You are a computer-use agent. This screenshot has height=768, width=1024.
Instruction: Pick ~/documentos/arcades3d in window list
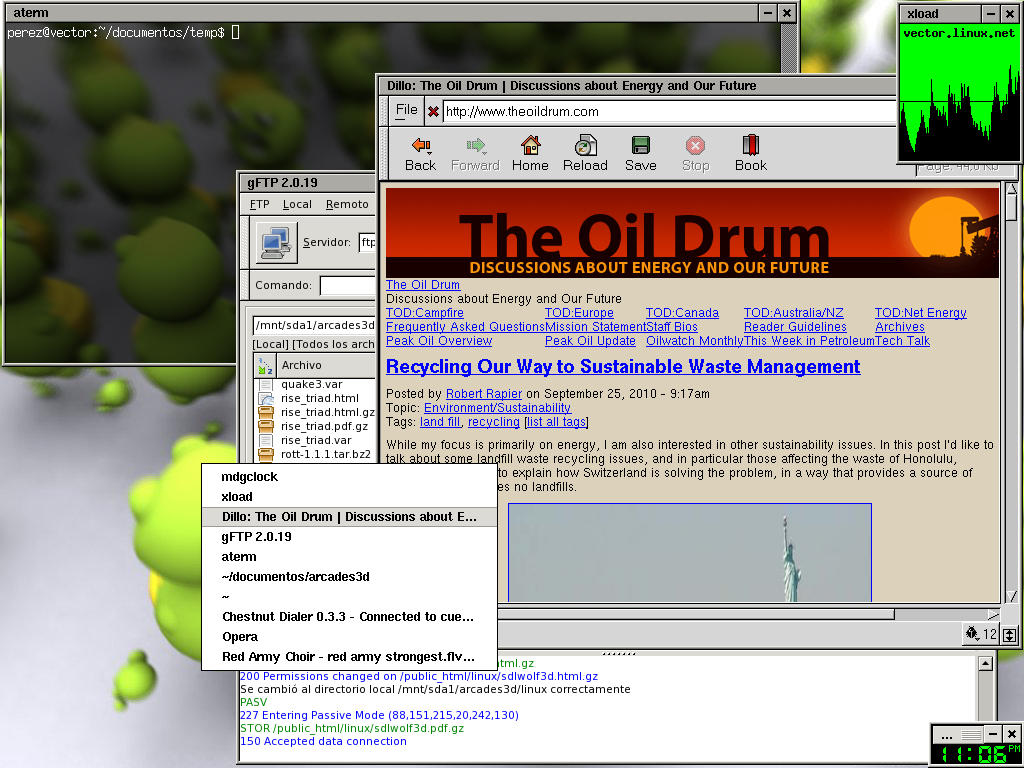(349, 577)
